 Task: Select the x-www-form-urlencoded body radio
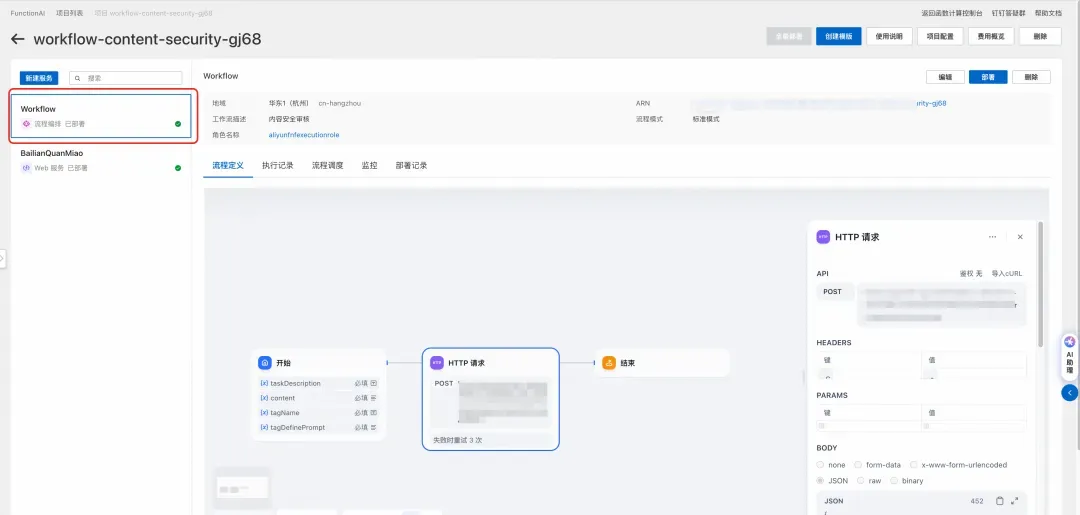914,465
